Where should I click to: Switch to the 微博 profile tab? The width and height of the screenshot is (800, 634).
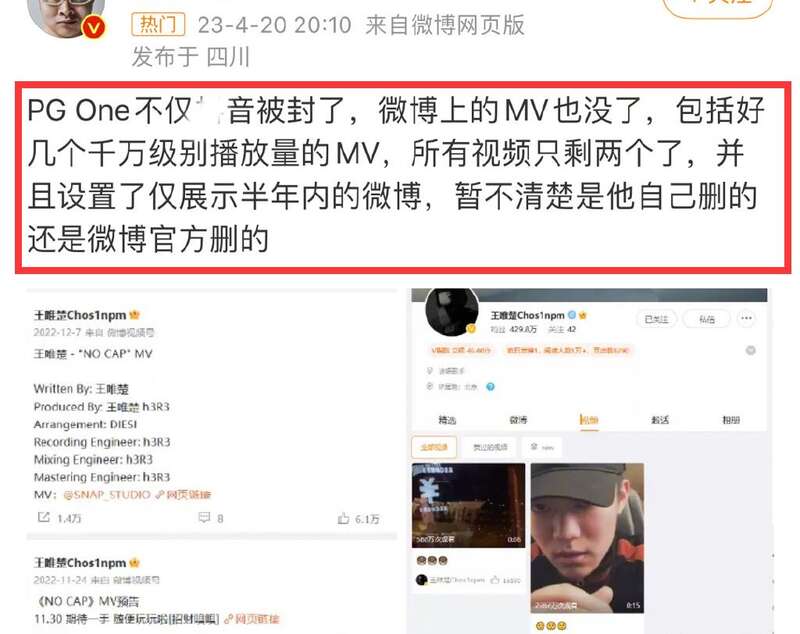(x=518, y=420)
